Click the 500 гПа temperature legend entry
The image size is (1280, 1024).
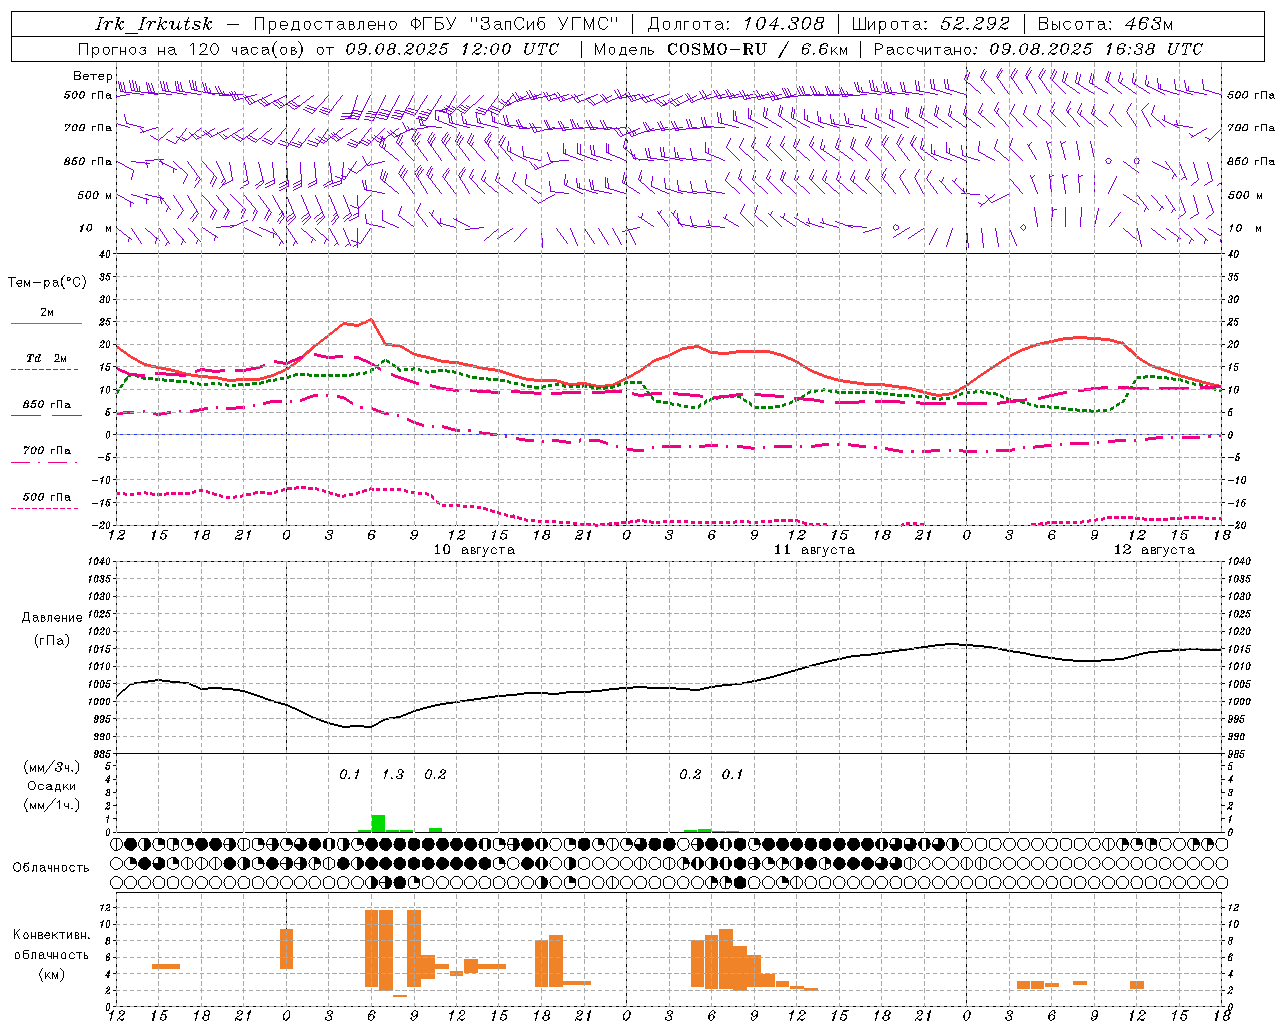point(46,497)
